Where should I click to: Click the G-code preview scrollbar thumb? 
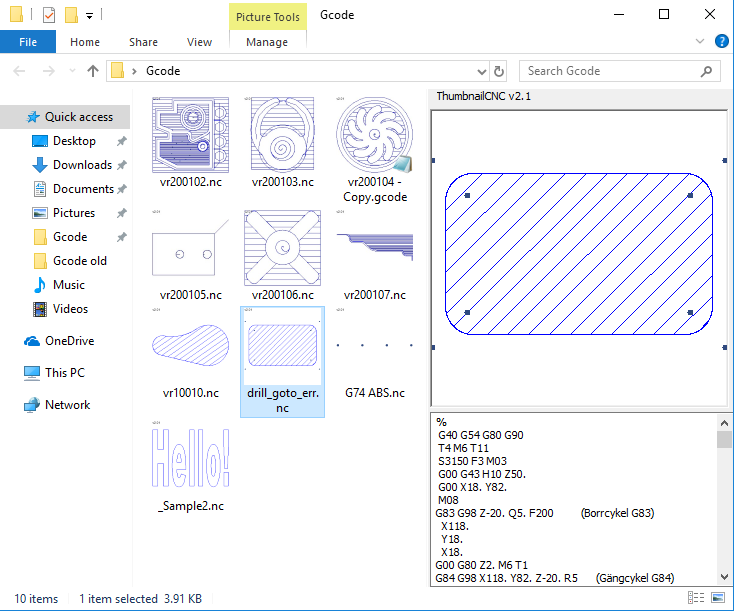[x=724, y=439]
